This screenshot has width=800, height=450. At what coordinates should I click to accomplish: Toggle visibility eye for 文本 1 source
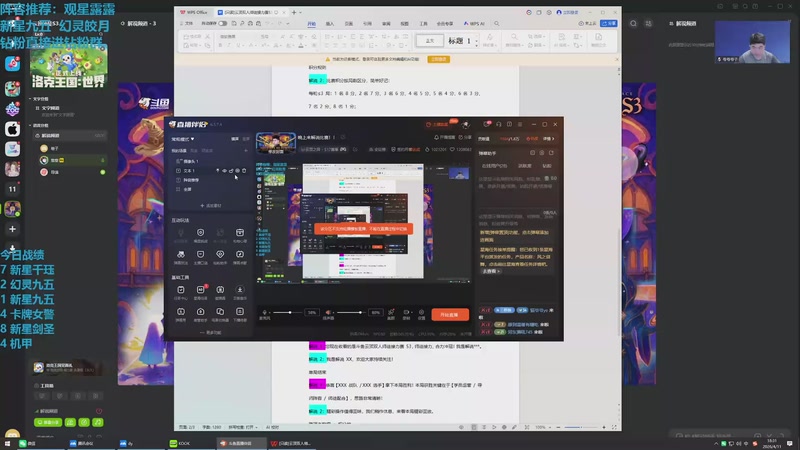[224, 171]
